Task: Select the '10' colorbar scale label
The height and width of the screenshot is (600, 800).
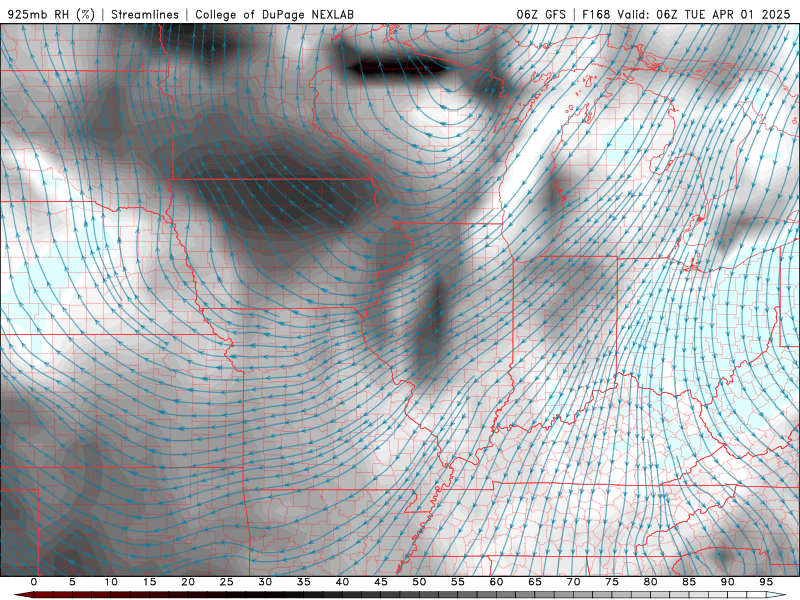Action: pyautogui.click(x=111, y=582)
